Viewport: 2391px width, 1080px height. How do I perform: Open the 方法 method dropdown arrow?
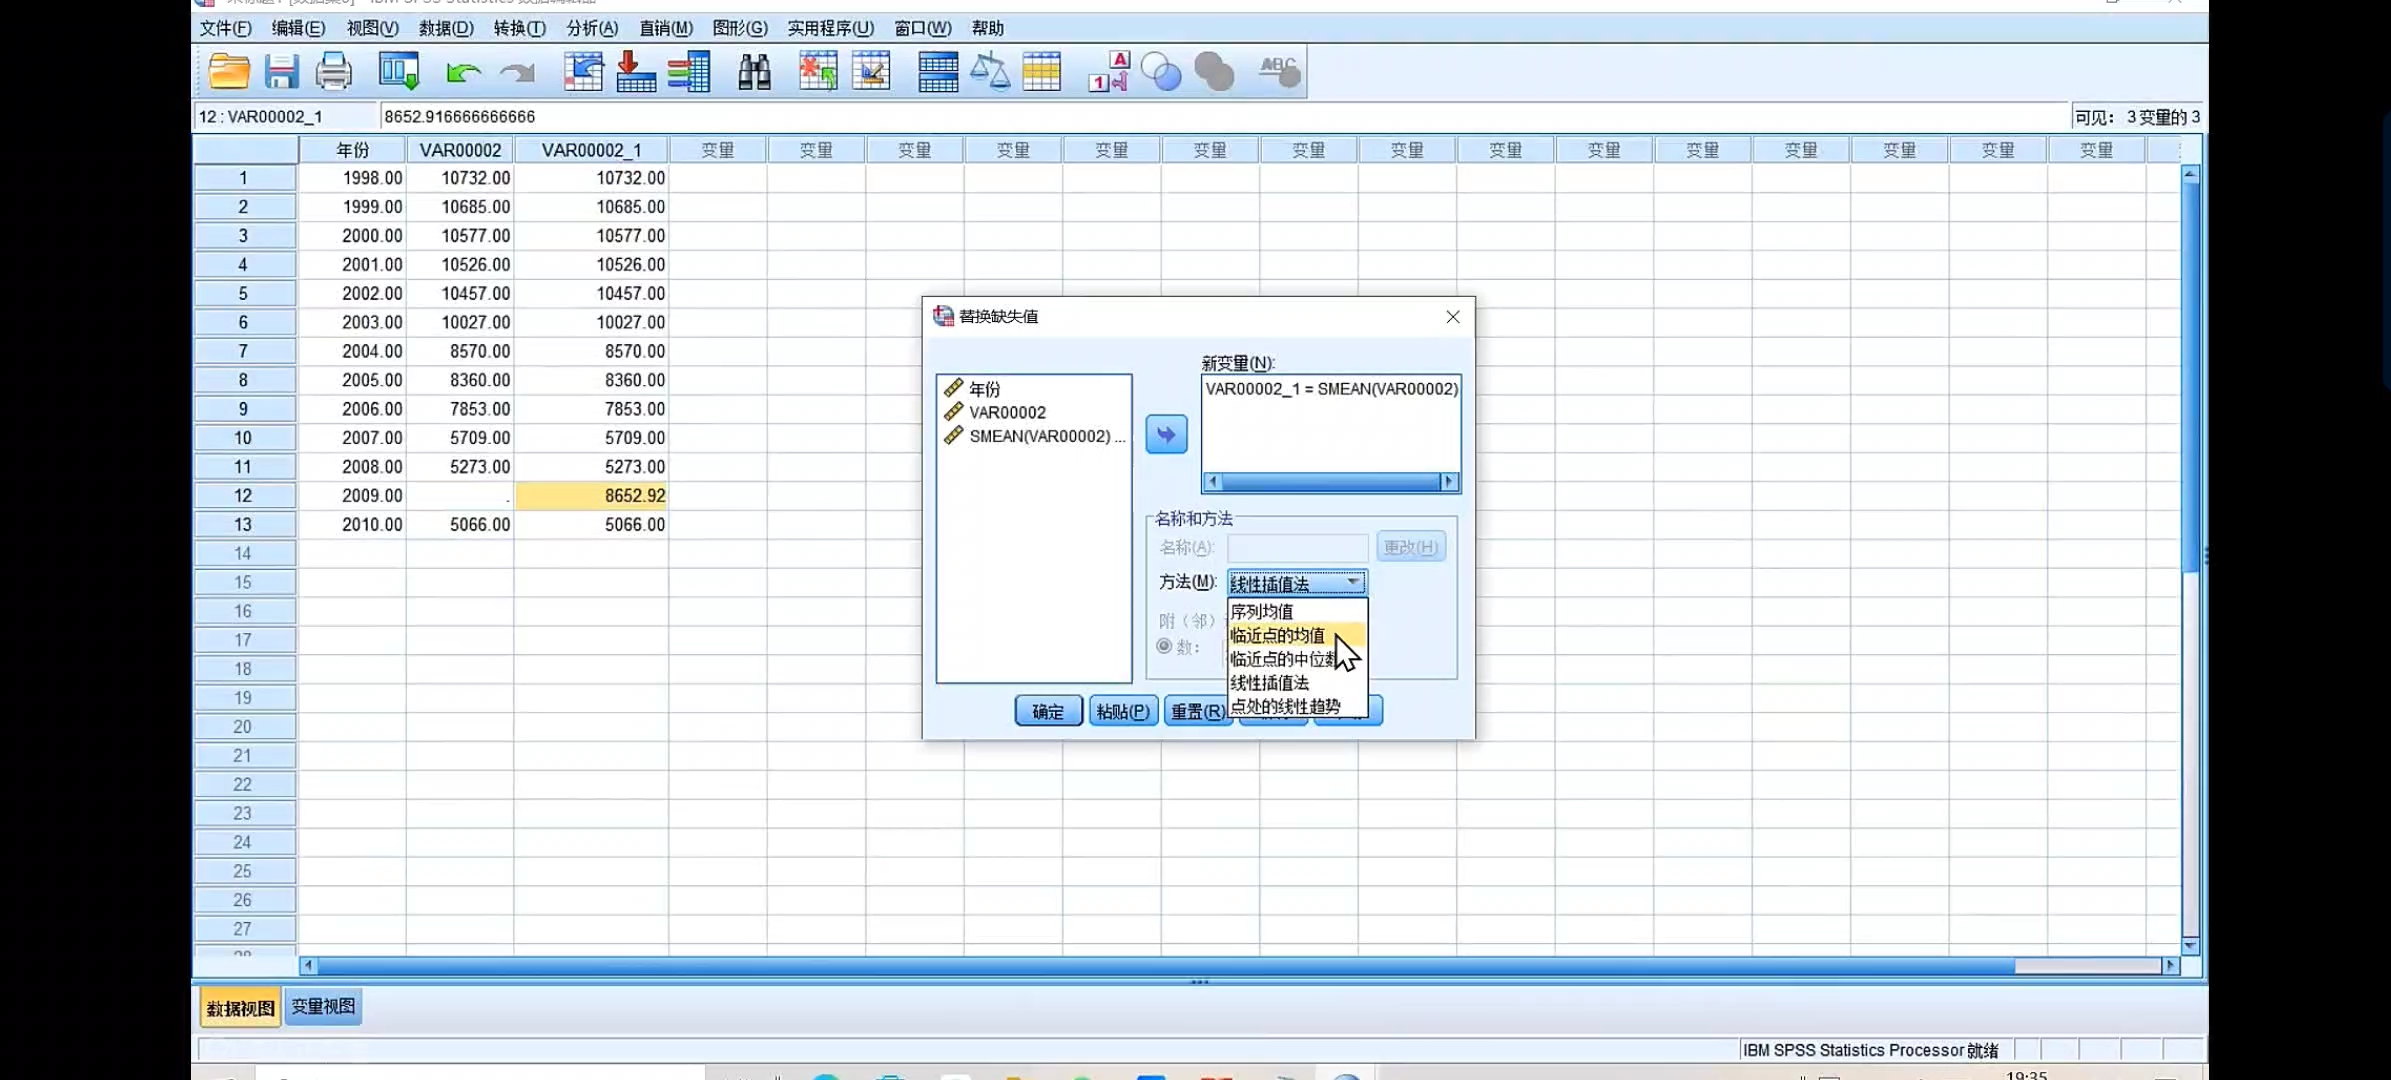click(x=1353, y=582)
